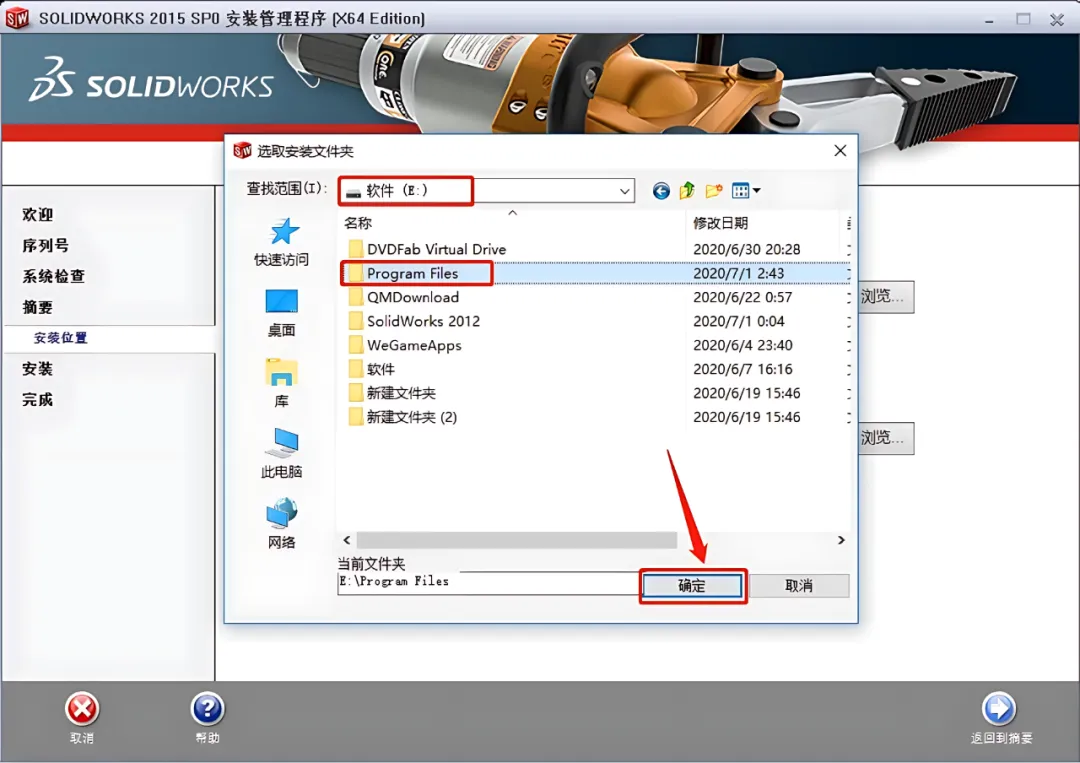Click the 2020/7/1 2:43 date cell
The image size is (1080, 763).
coord(738,273)
